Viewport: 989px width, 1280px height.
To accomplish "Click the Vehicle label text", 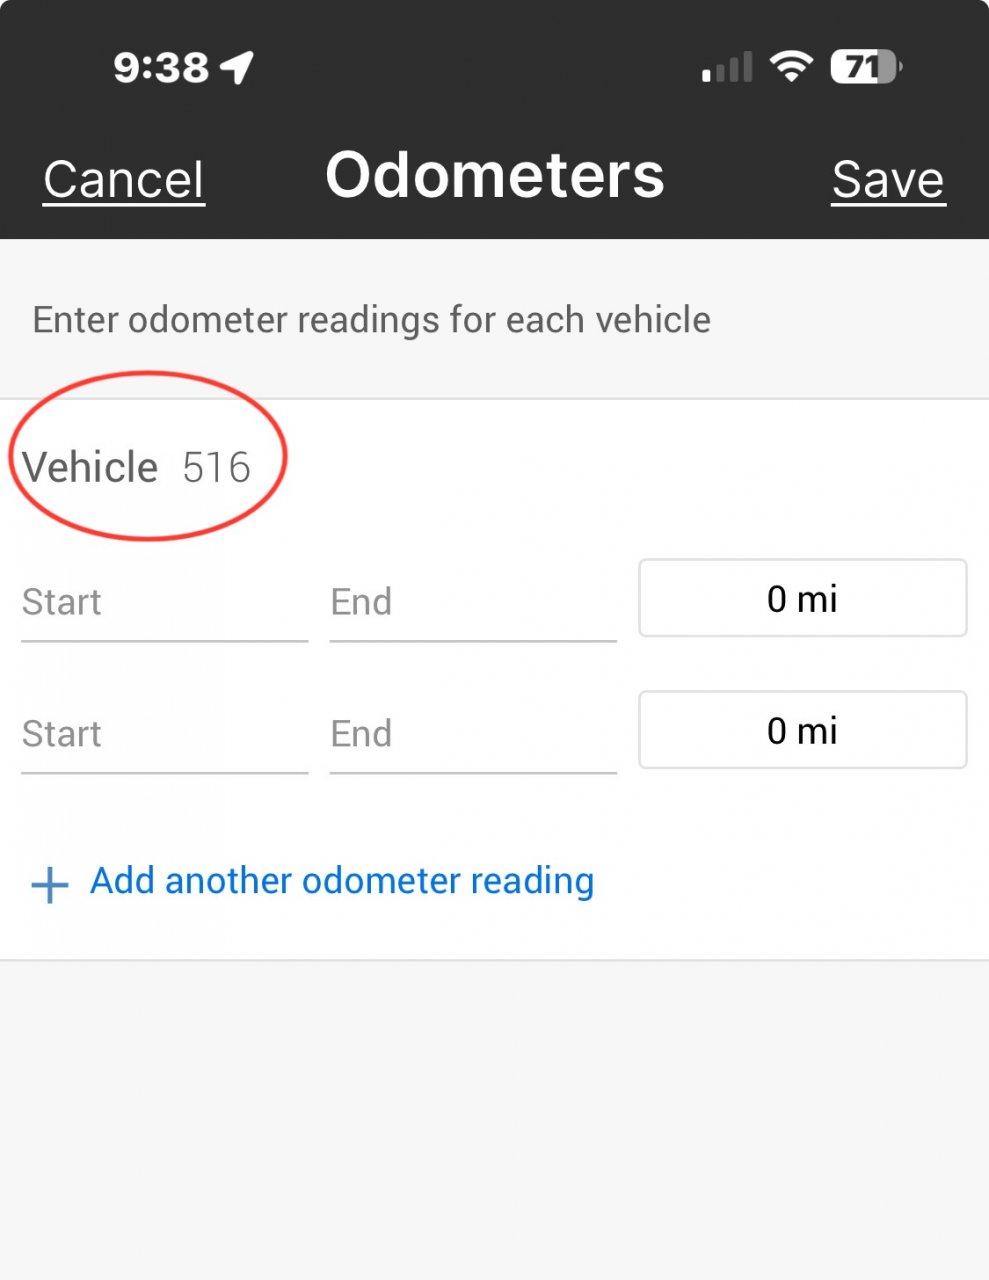I will pos(90,467).
